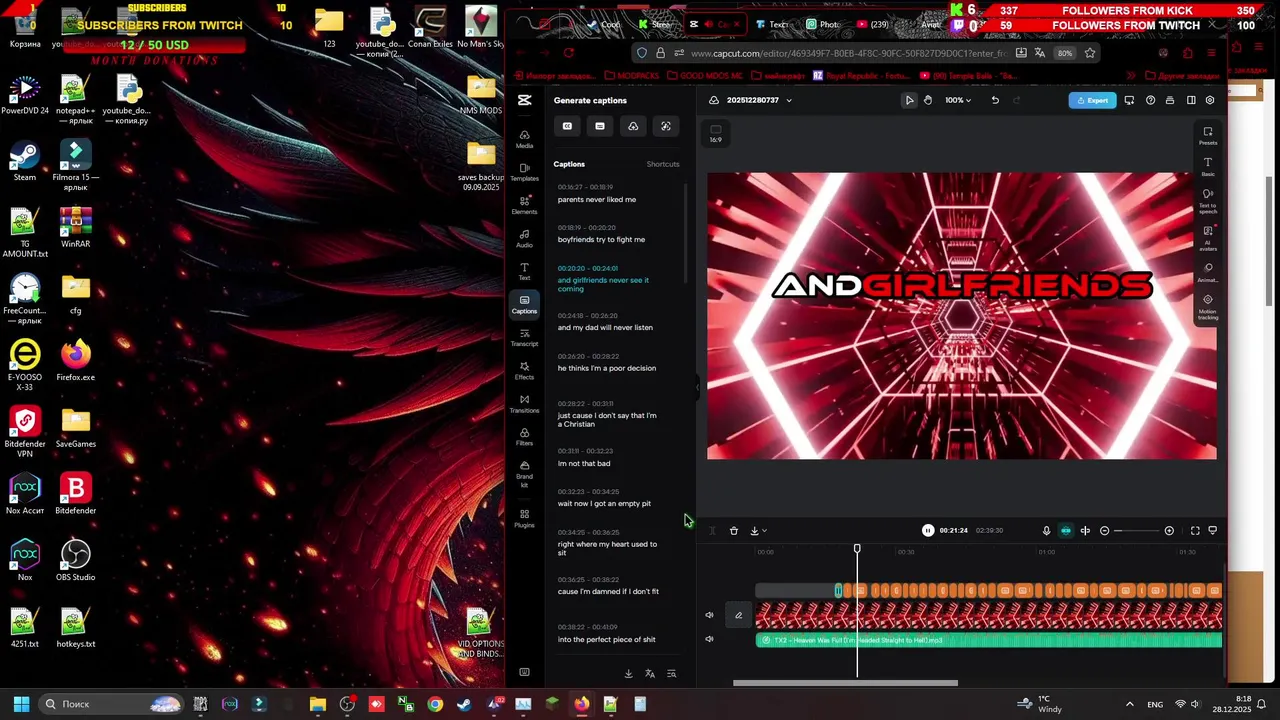This screenshot has height=720, width=1280.
Task: Mute the TX2 audio track
Action: pos(710,640)
